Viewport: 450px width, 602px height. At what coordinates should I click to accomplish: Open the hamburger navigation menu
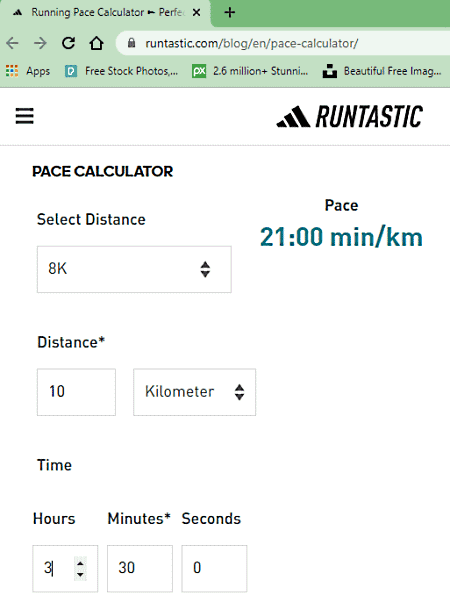[25, 116]
